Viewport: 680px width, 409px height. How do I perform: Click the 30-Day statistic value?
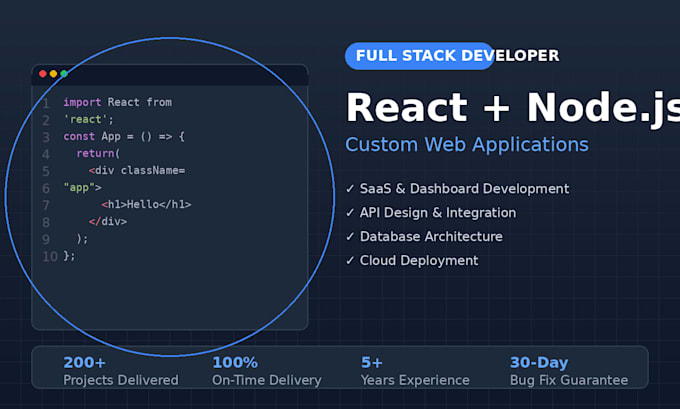pyautogui.click(x=539, y=362)
